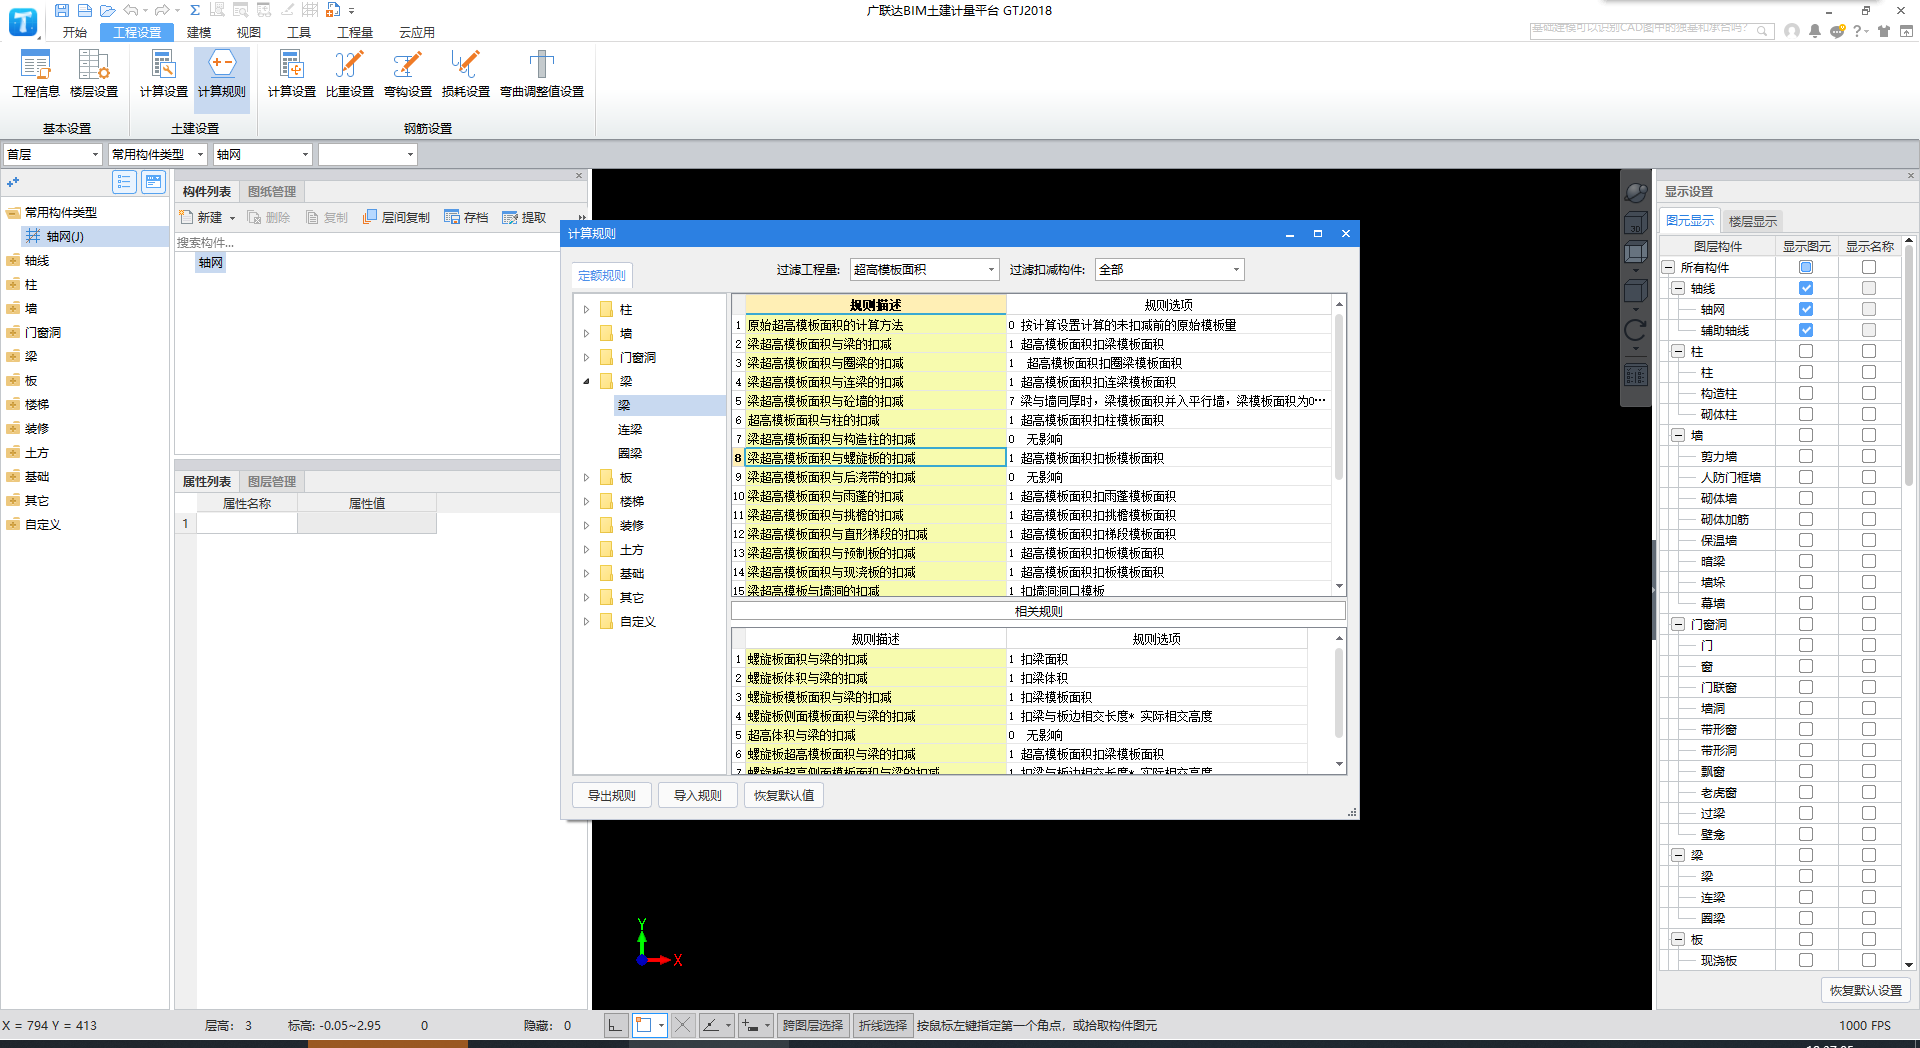Uncheck 轴网 显示图元 checkbox
Viewport: 1920px width, 1048px height.
(x=1806, y=309)
